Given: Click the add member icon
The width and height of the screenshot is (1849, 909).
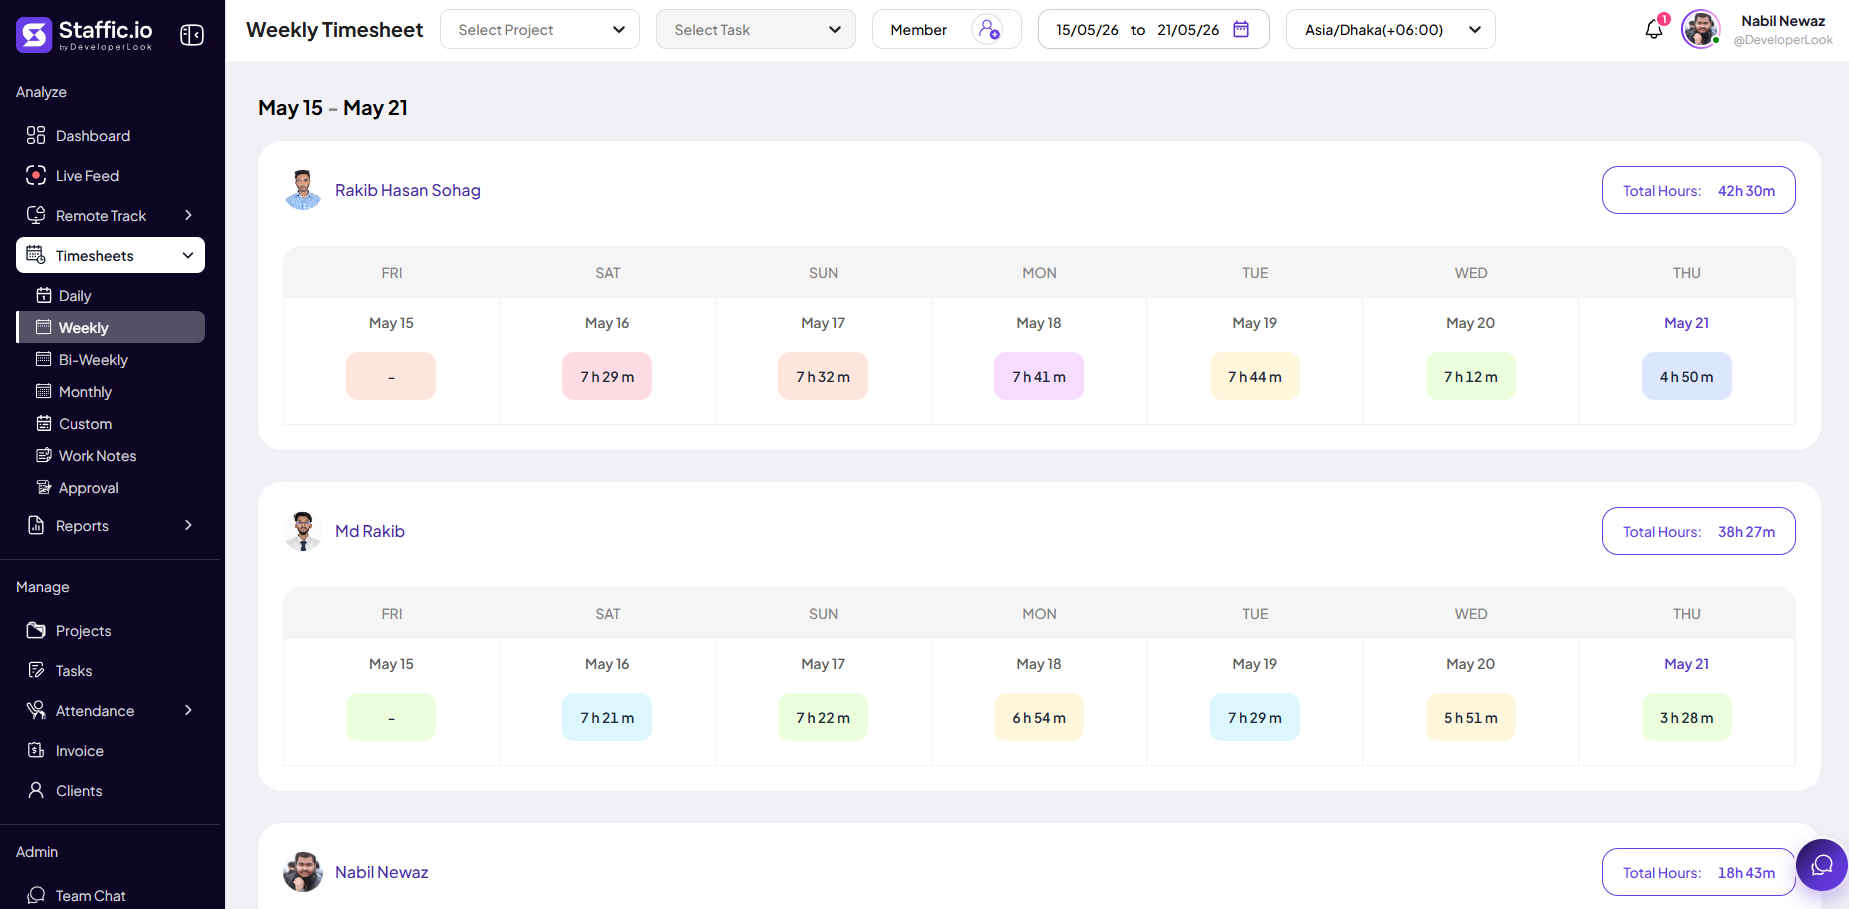Looking at the screenshot, I should pos(988,29).
